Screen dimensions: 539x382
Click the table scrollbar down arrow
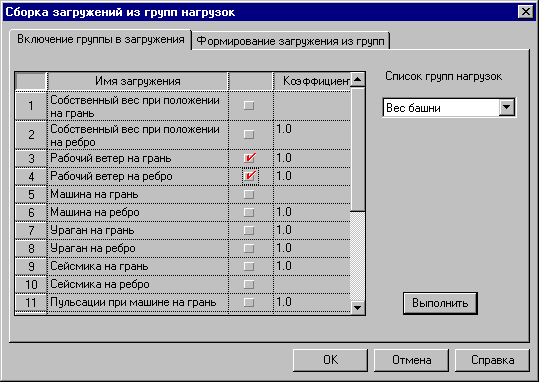(358, 307)
